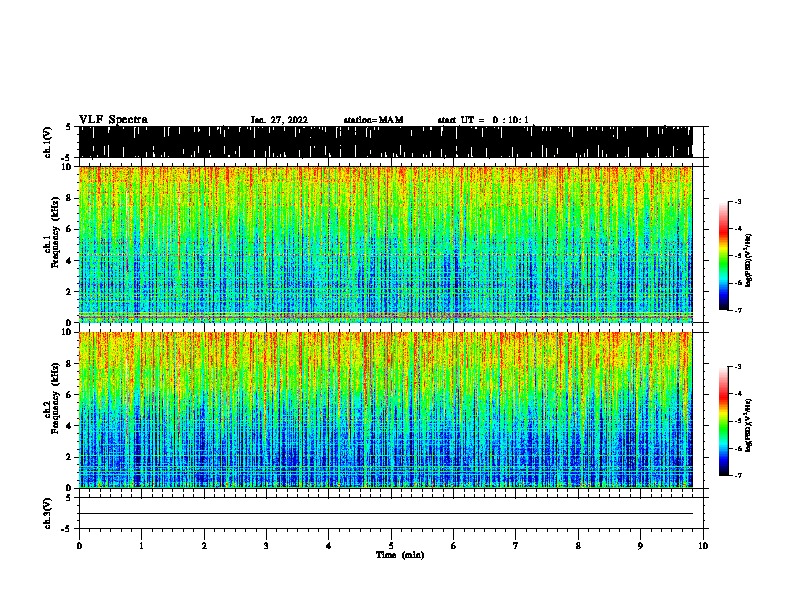The image size is (792, 612).
Task: Click the "8" kHz tick on ch.1 frequency axis
Action: pos(70,198)
